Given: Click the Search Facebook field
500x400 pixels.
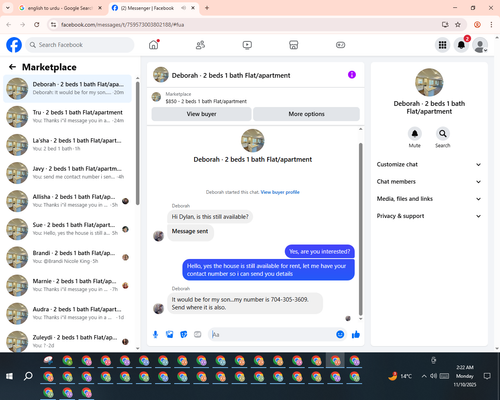Looking at the screenshot, I should [80, 45].
